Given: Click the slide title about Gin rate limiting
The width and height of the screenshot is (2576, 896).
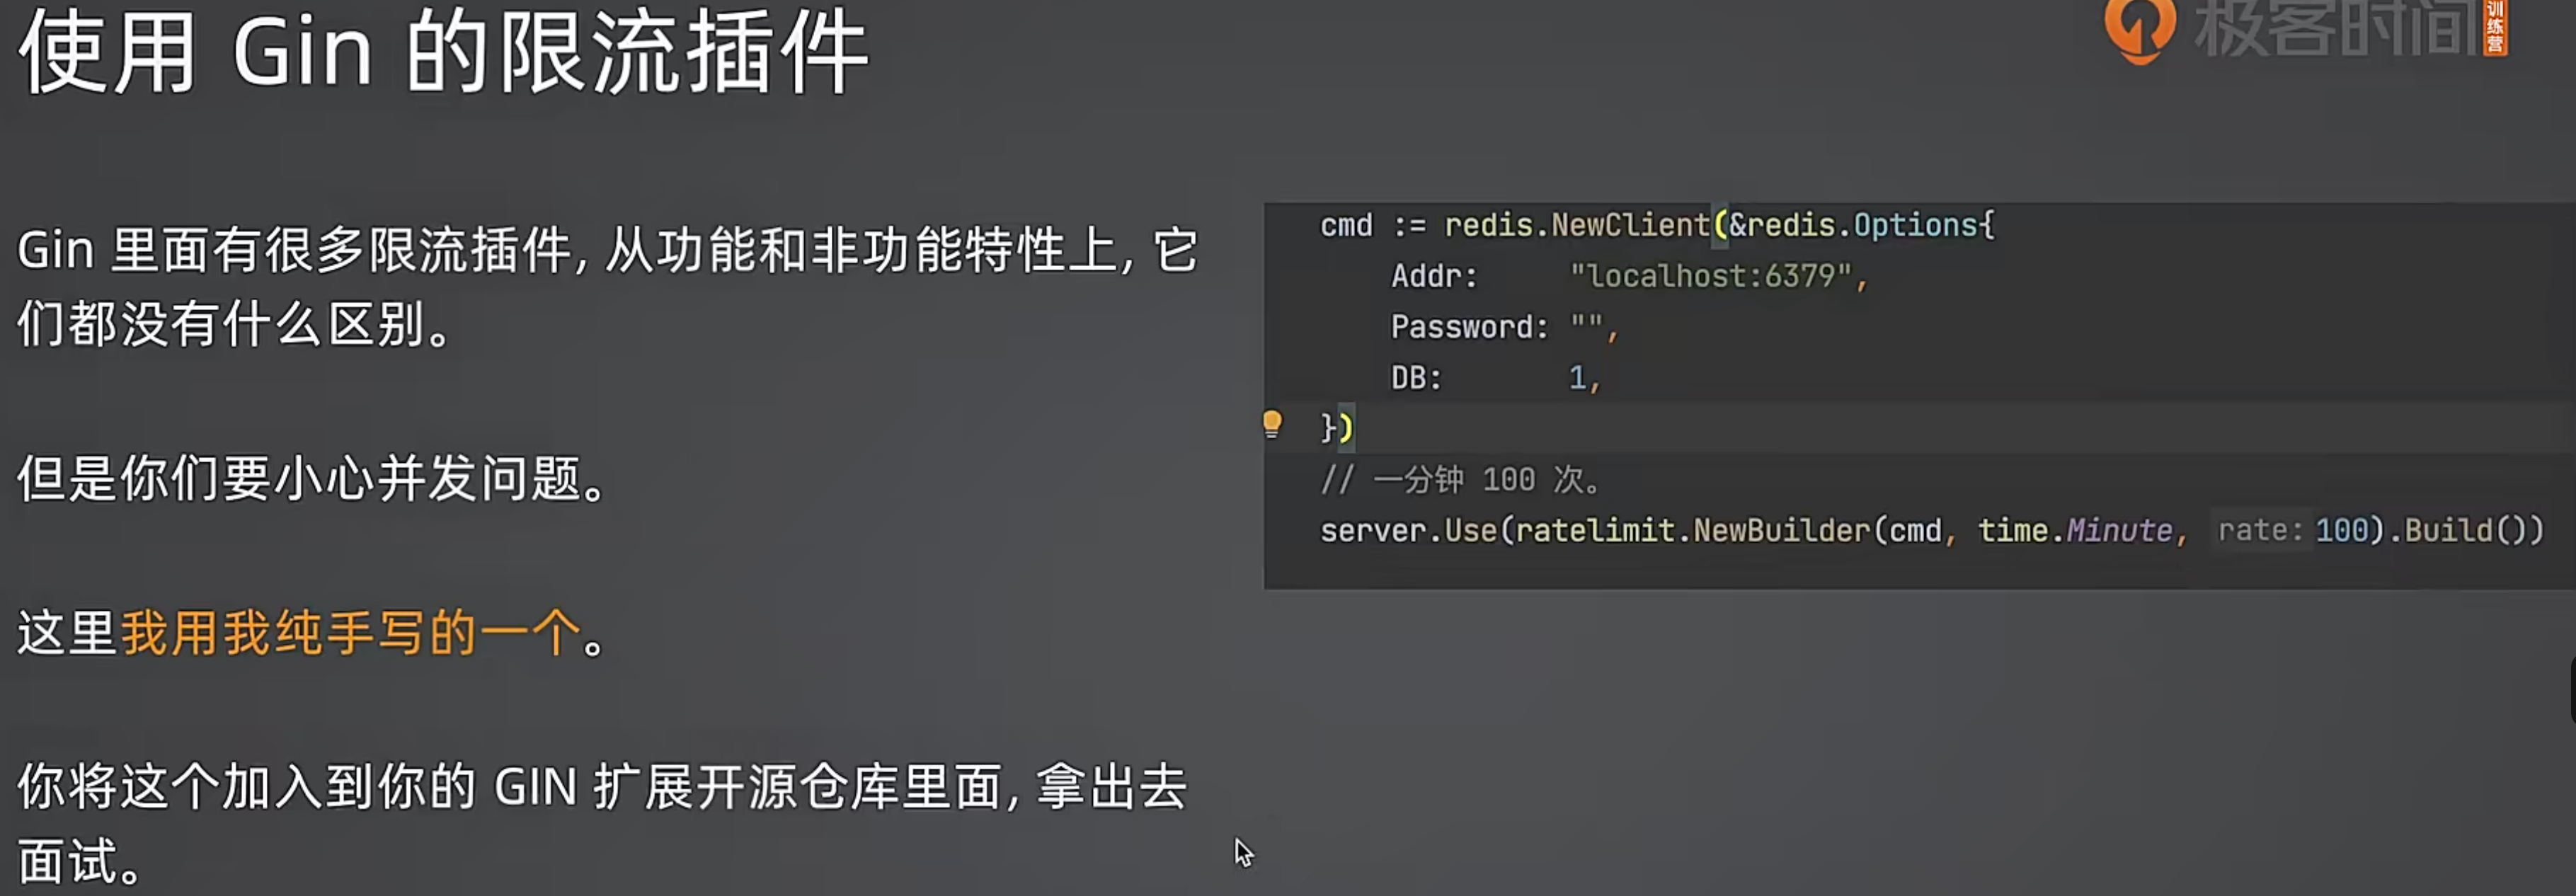Looking at the screenshot, I should tap(444, 52).
